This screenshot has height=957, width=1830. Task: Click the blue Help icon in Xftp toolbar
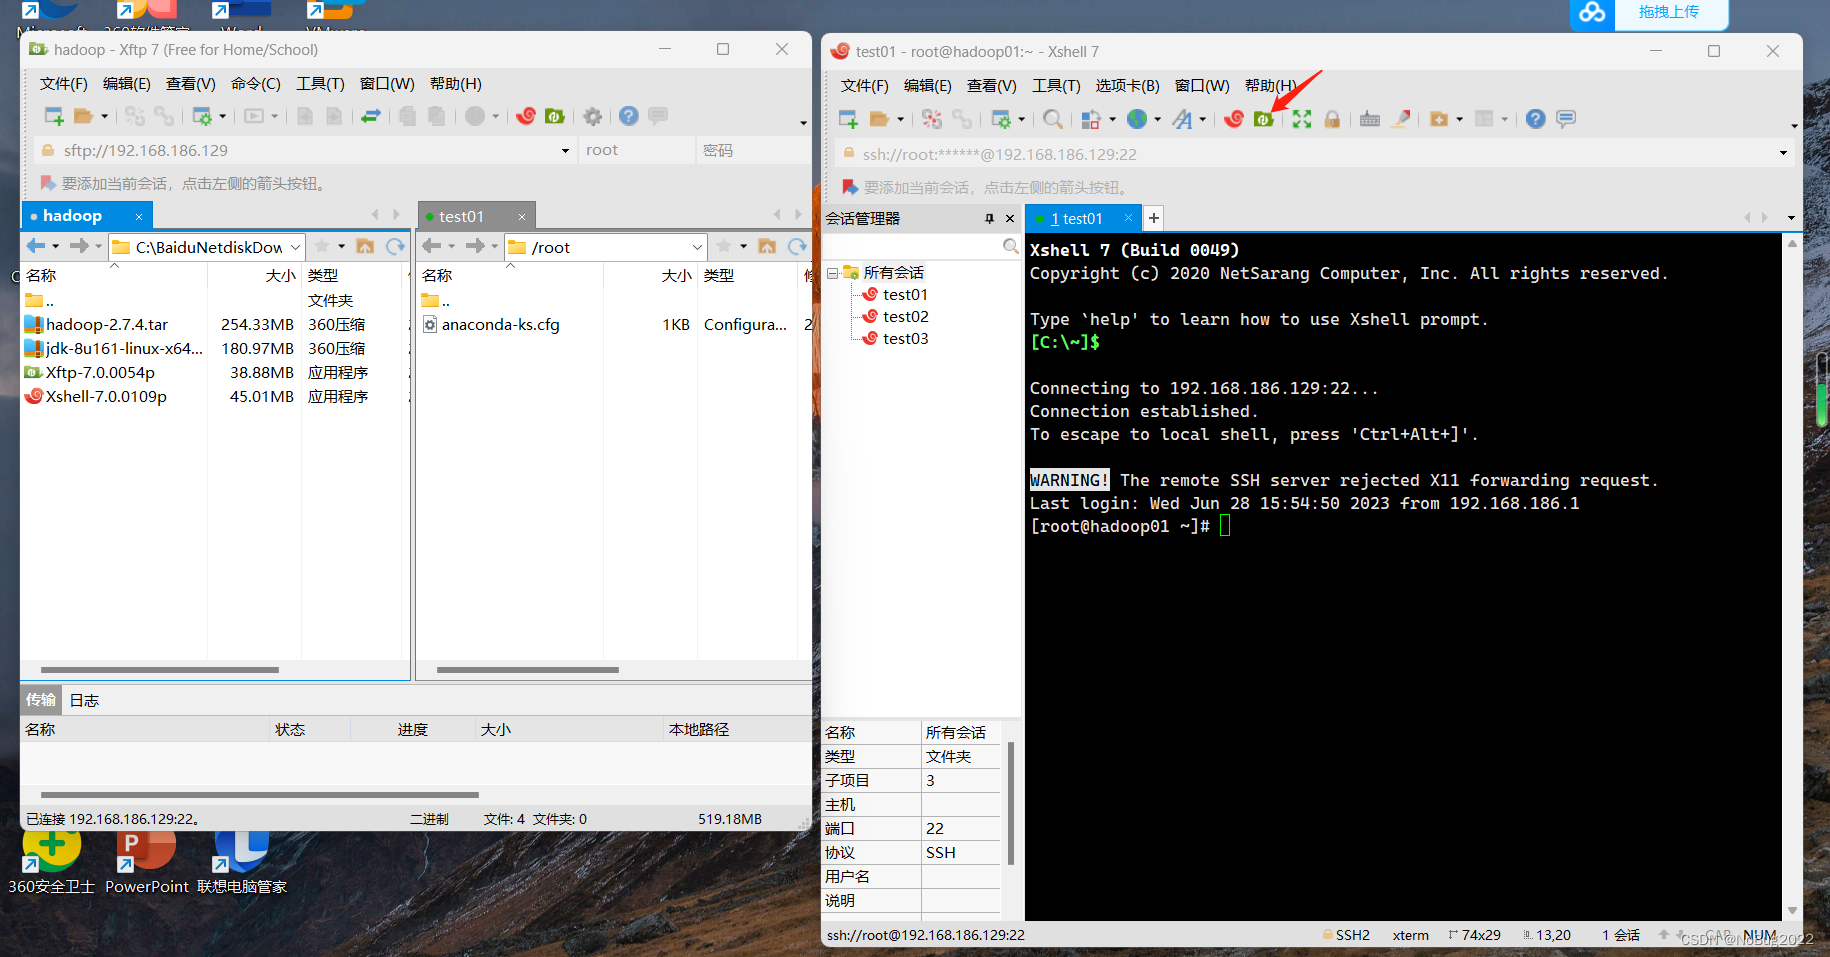(x=628, y=116)
